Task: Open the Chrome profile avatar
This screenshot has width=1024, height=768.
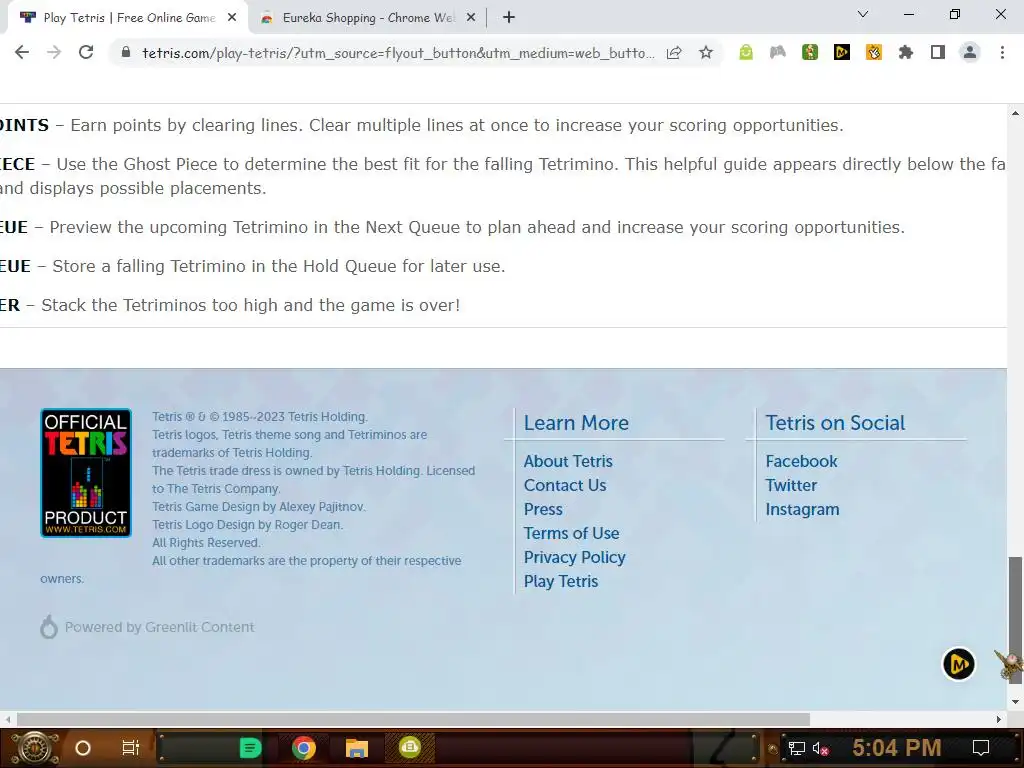Action: 970,52
